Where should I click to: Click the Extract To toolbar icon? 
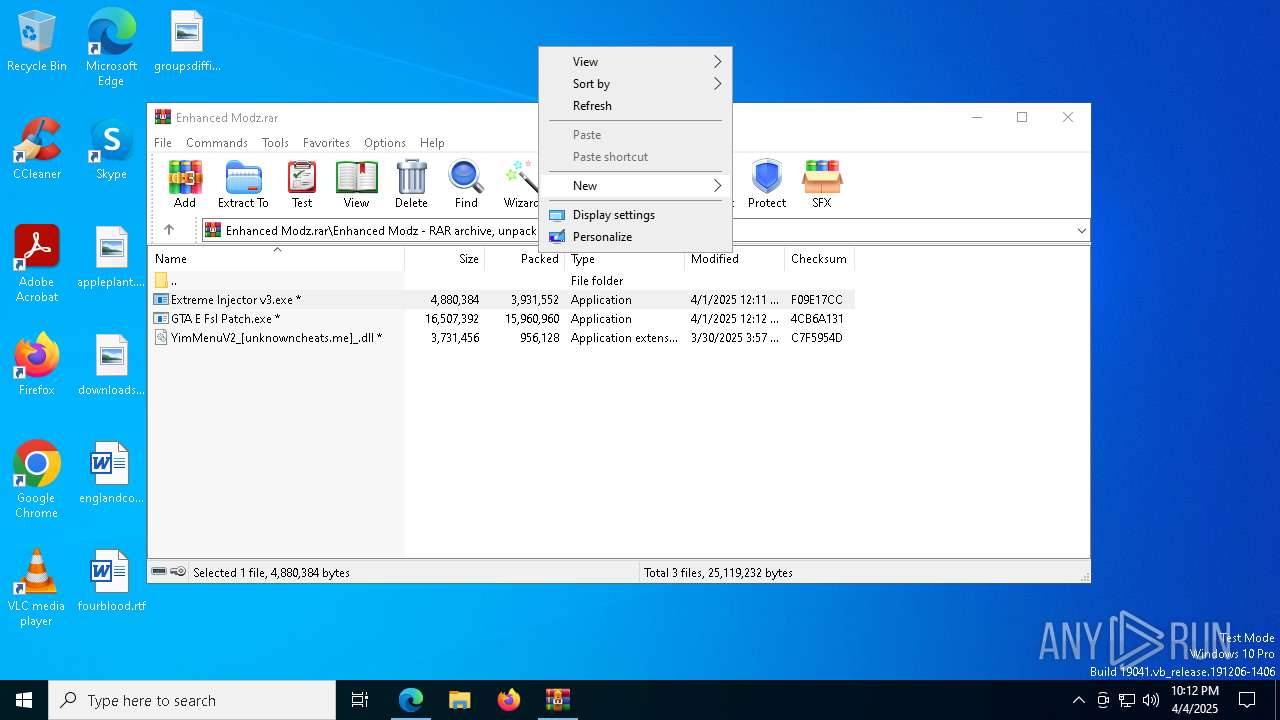[x=243, y=184]
